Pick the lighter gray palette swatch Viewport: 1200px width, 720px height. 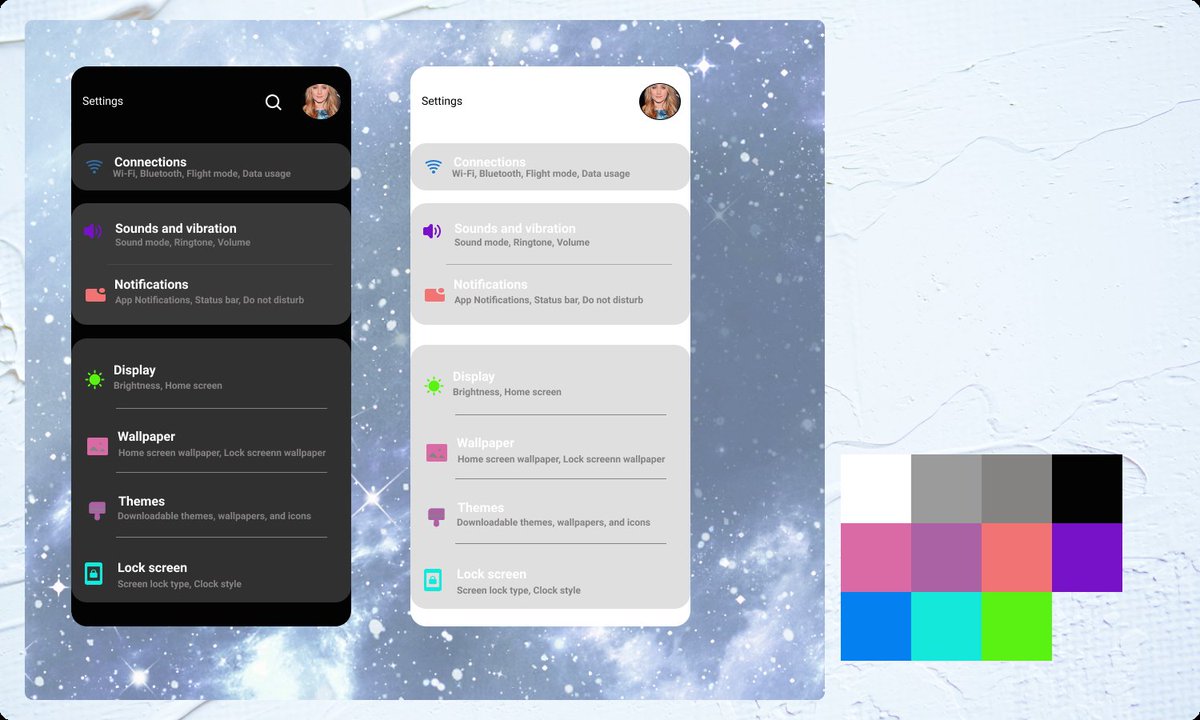coord(946,489)
